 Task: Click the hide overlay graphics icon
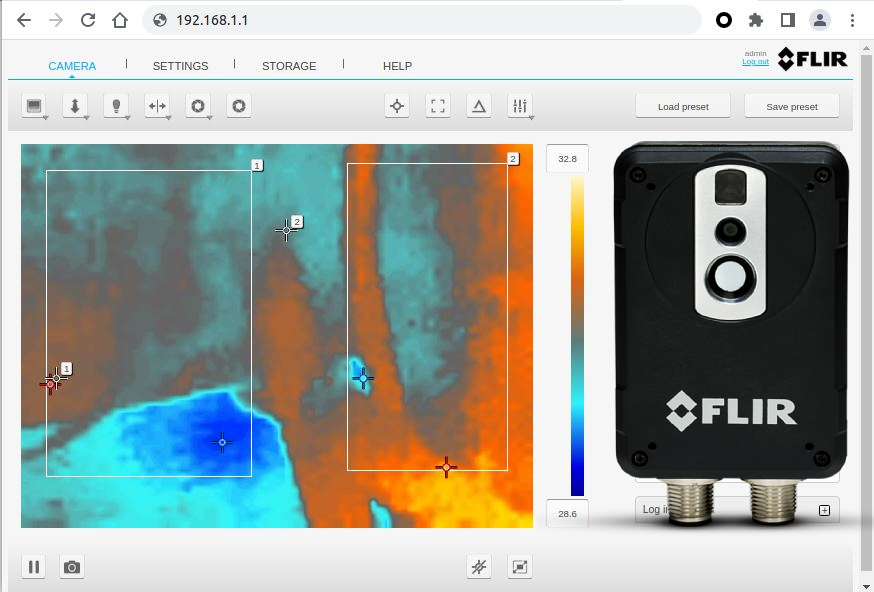click(x=479, y=567)
